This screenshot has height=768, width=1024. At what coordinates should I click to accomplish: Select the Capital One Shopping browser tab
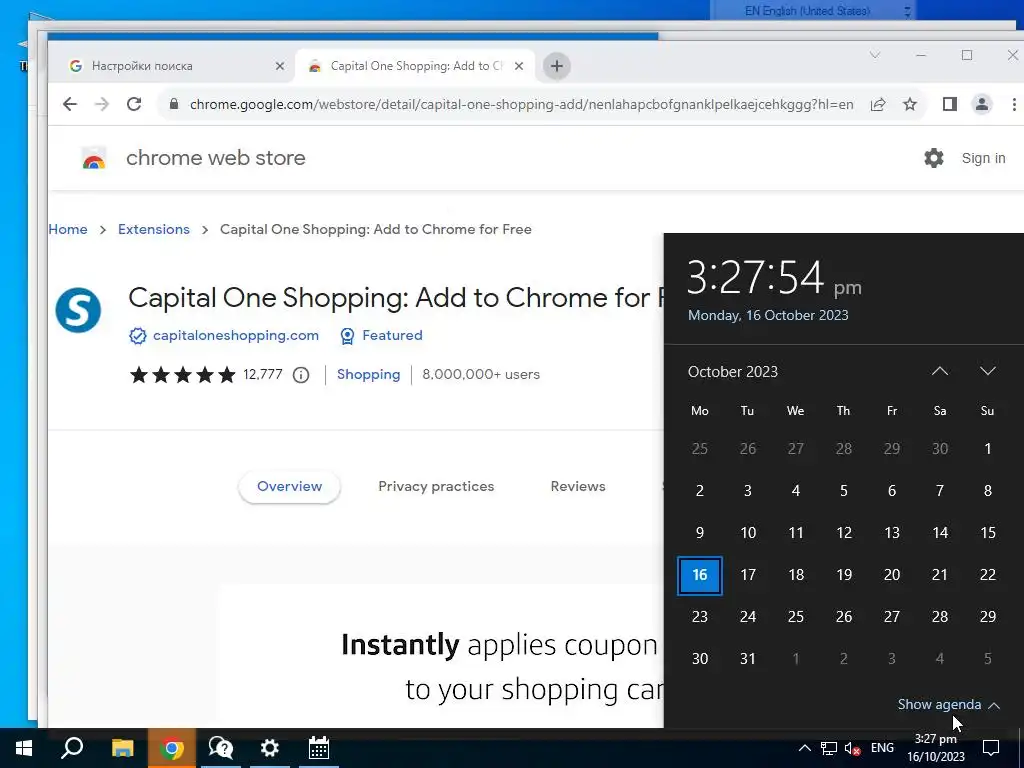(416, 66)
